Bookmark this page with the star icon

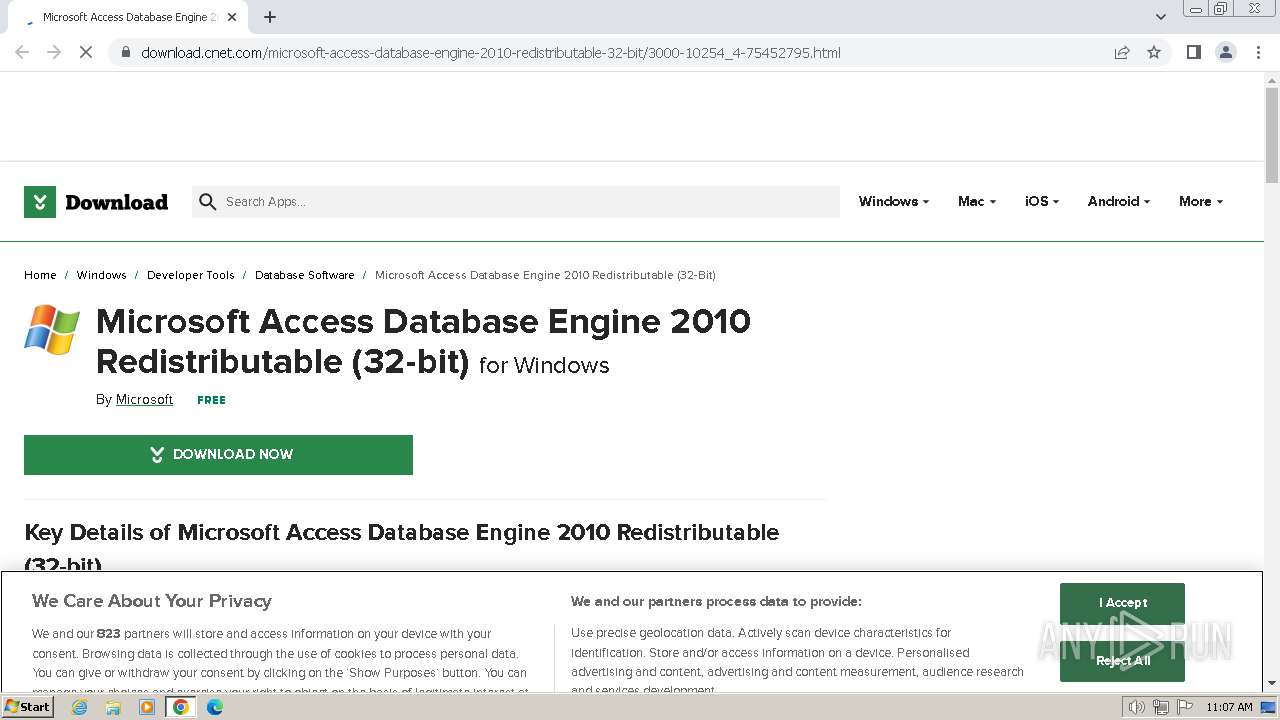point(1154,52)
